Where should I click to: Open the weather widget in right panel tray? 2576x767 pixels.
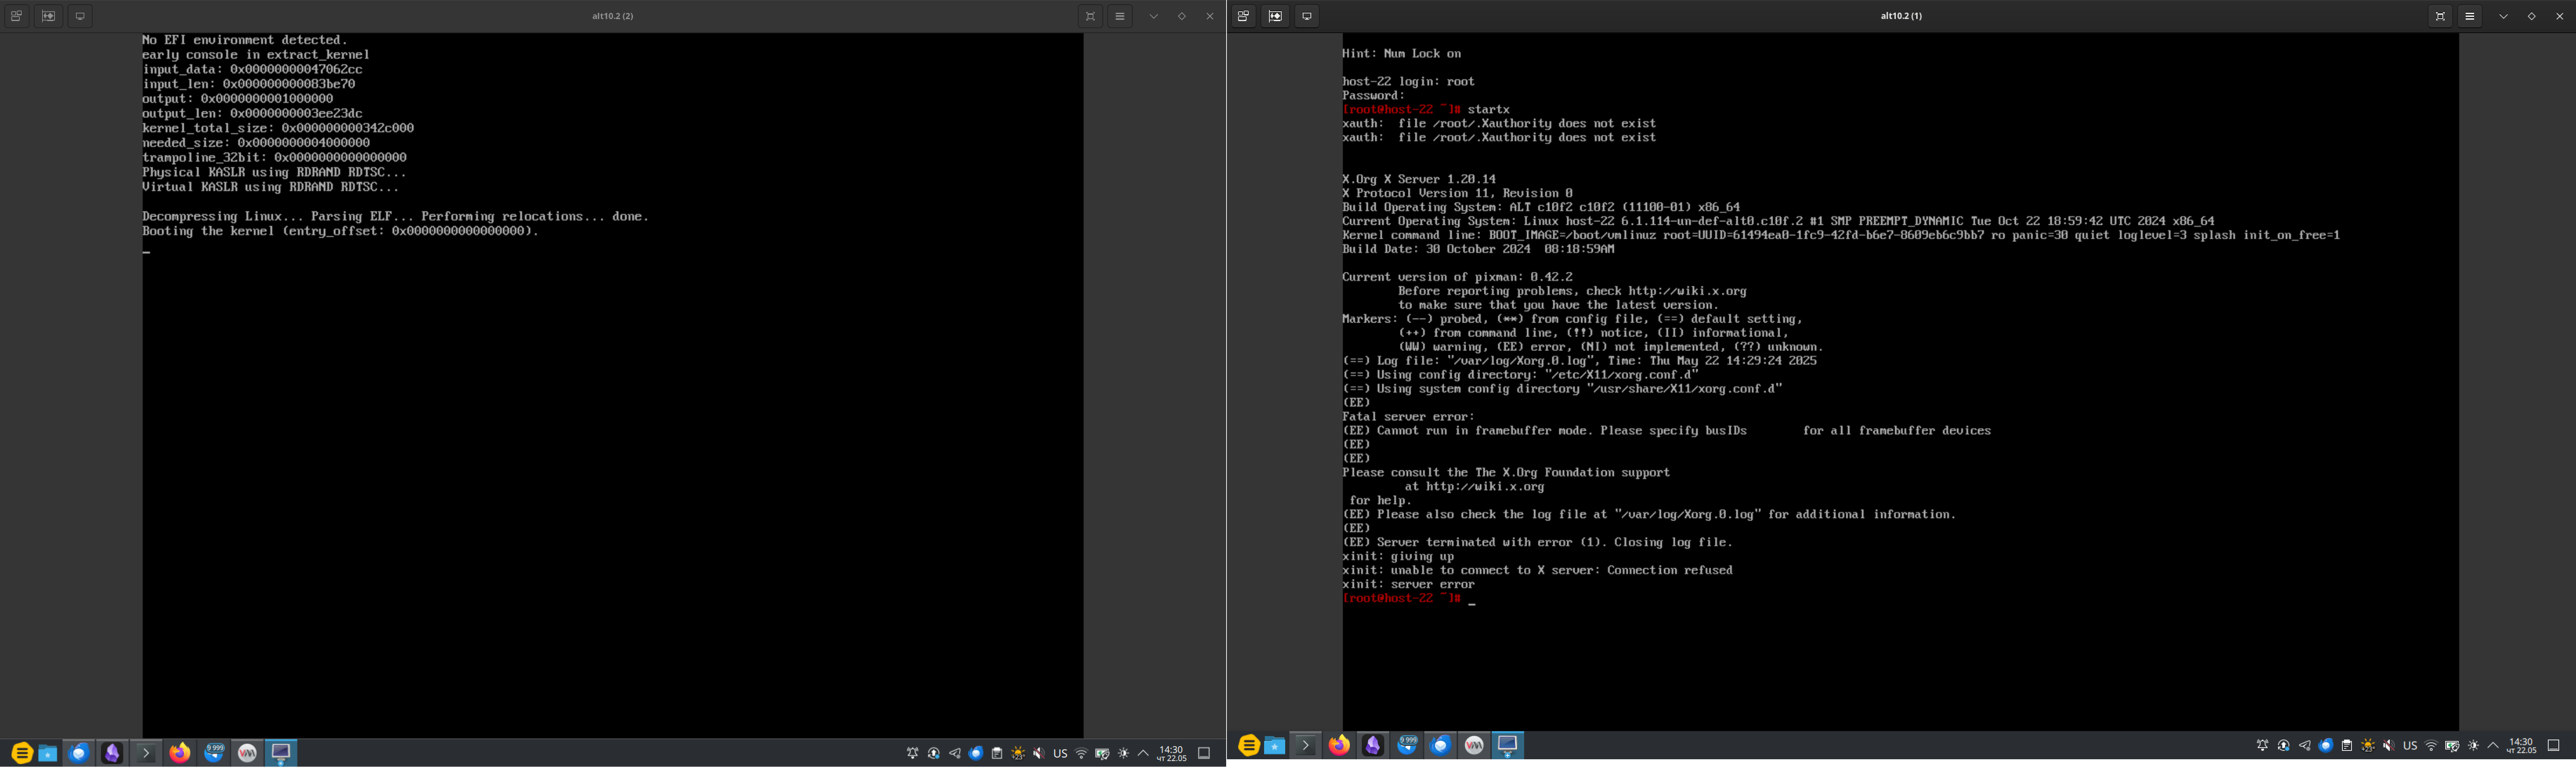(x=2368, y=745)
